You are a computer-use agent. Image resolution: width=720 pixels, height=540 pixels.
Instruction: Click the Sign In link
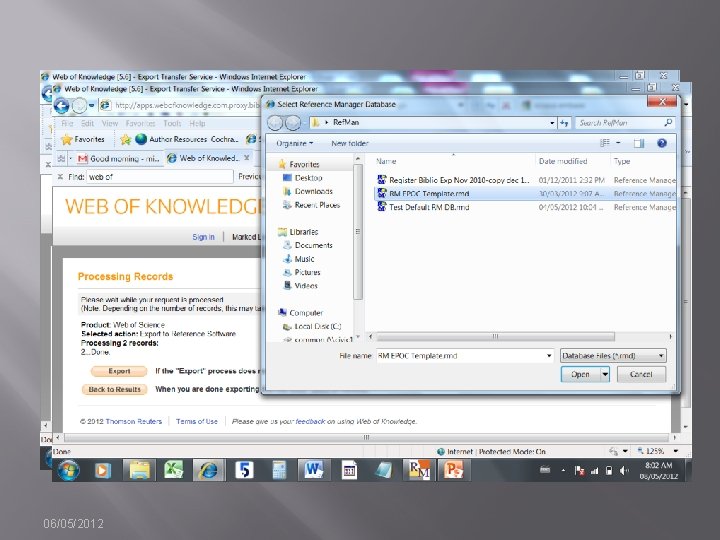click(x=203, y=237)
